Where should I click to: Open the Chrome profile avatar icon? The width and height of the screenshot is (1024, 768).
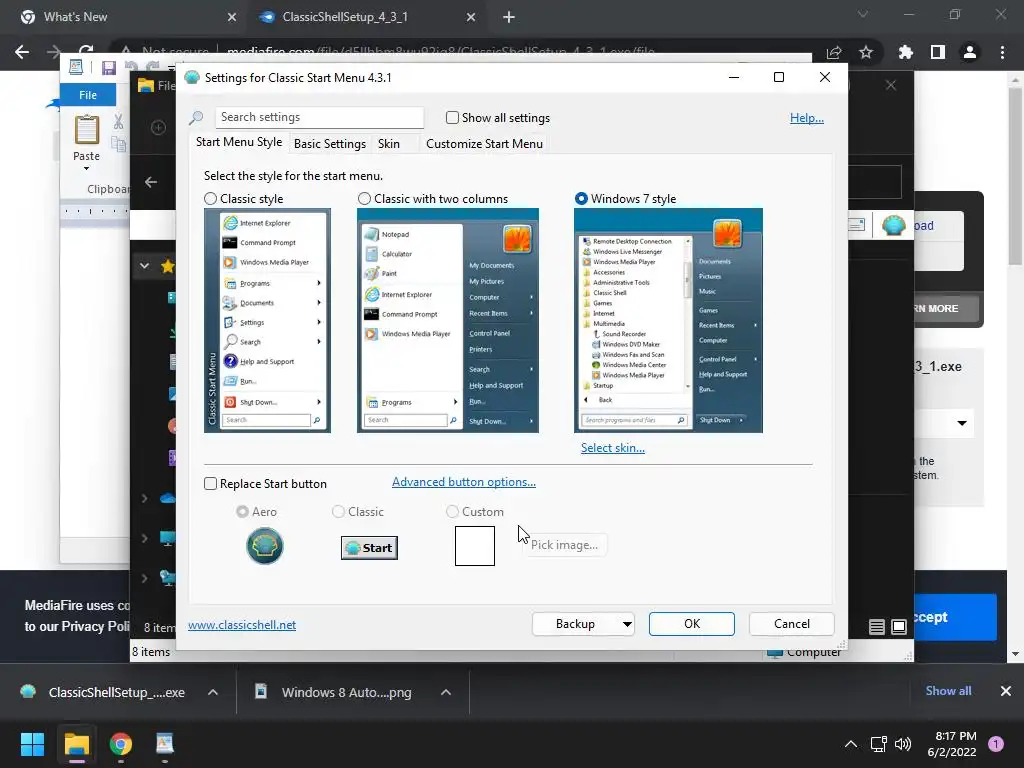pos(970,52)
